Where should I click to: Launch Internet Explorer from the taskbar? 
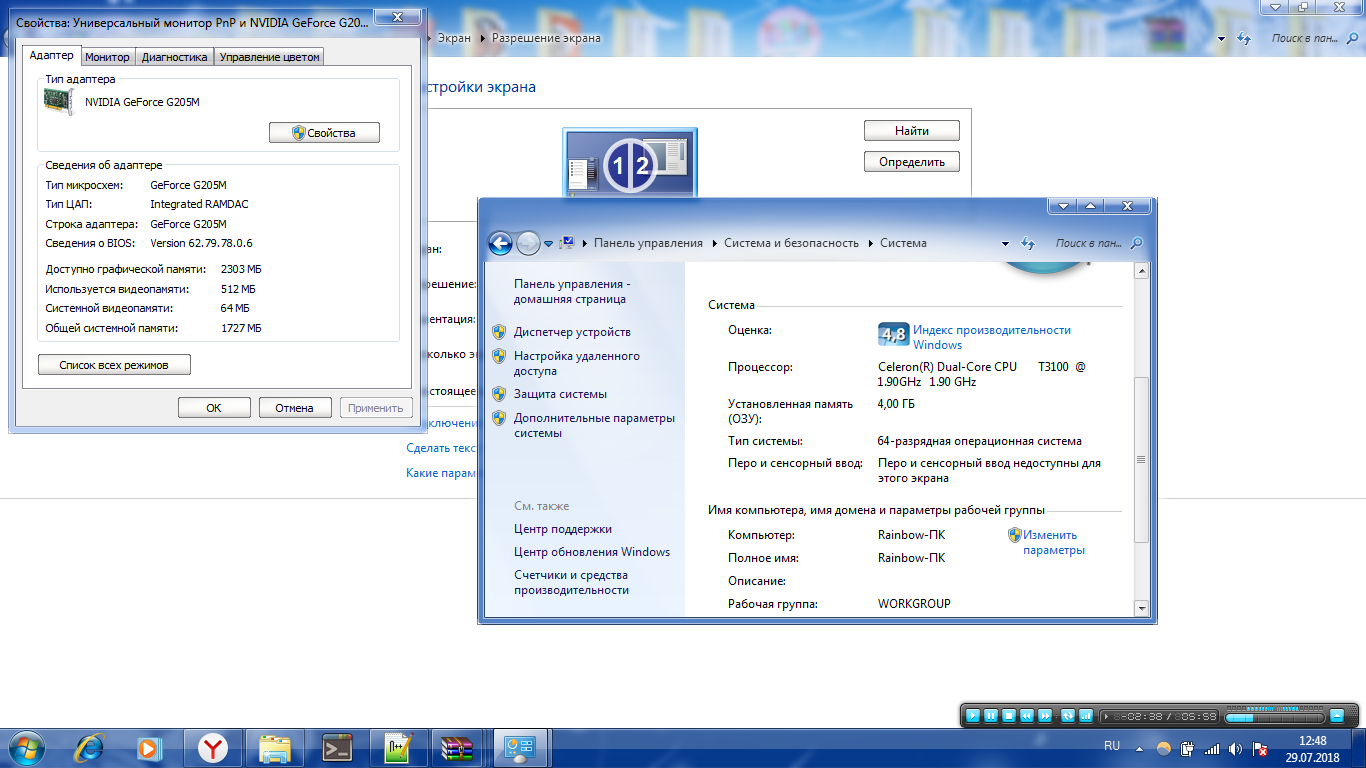[x=89, y=747]
